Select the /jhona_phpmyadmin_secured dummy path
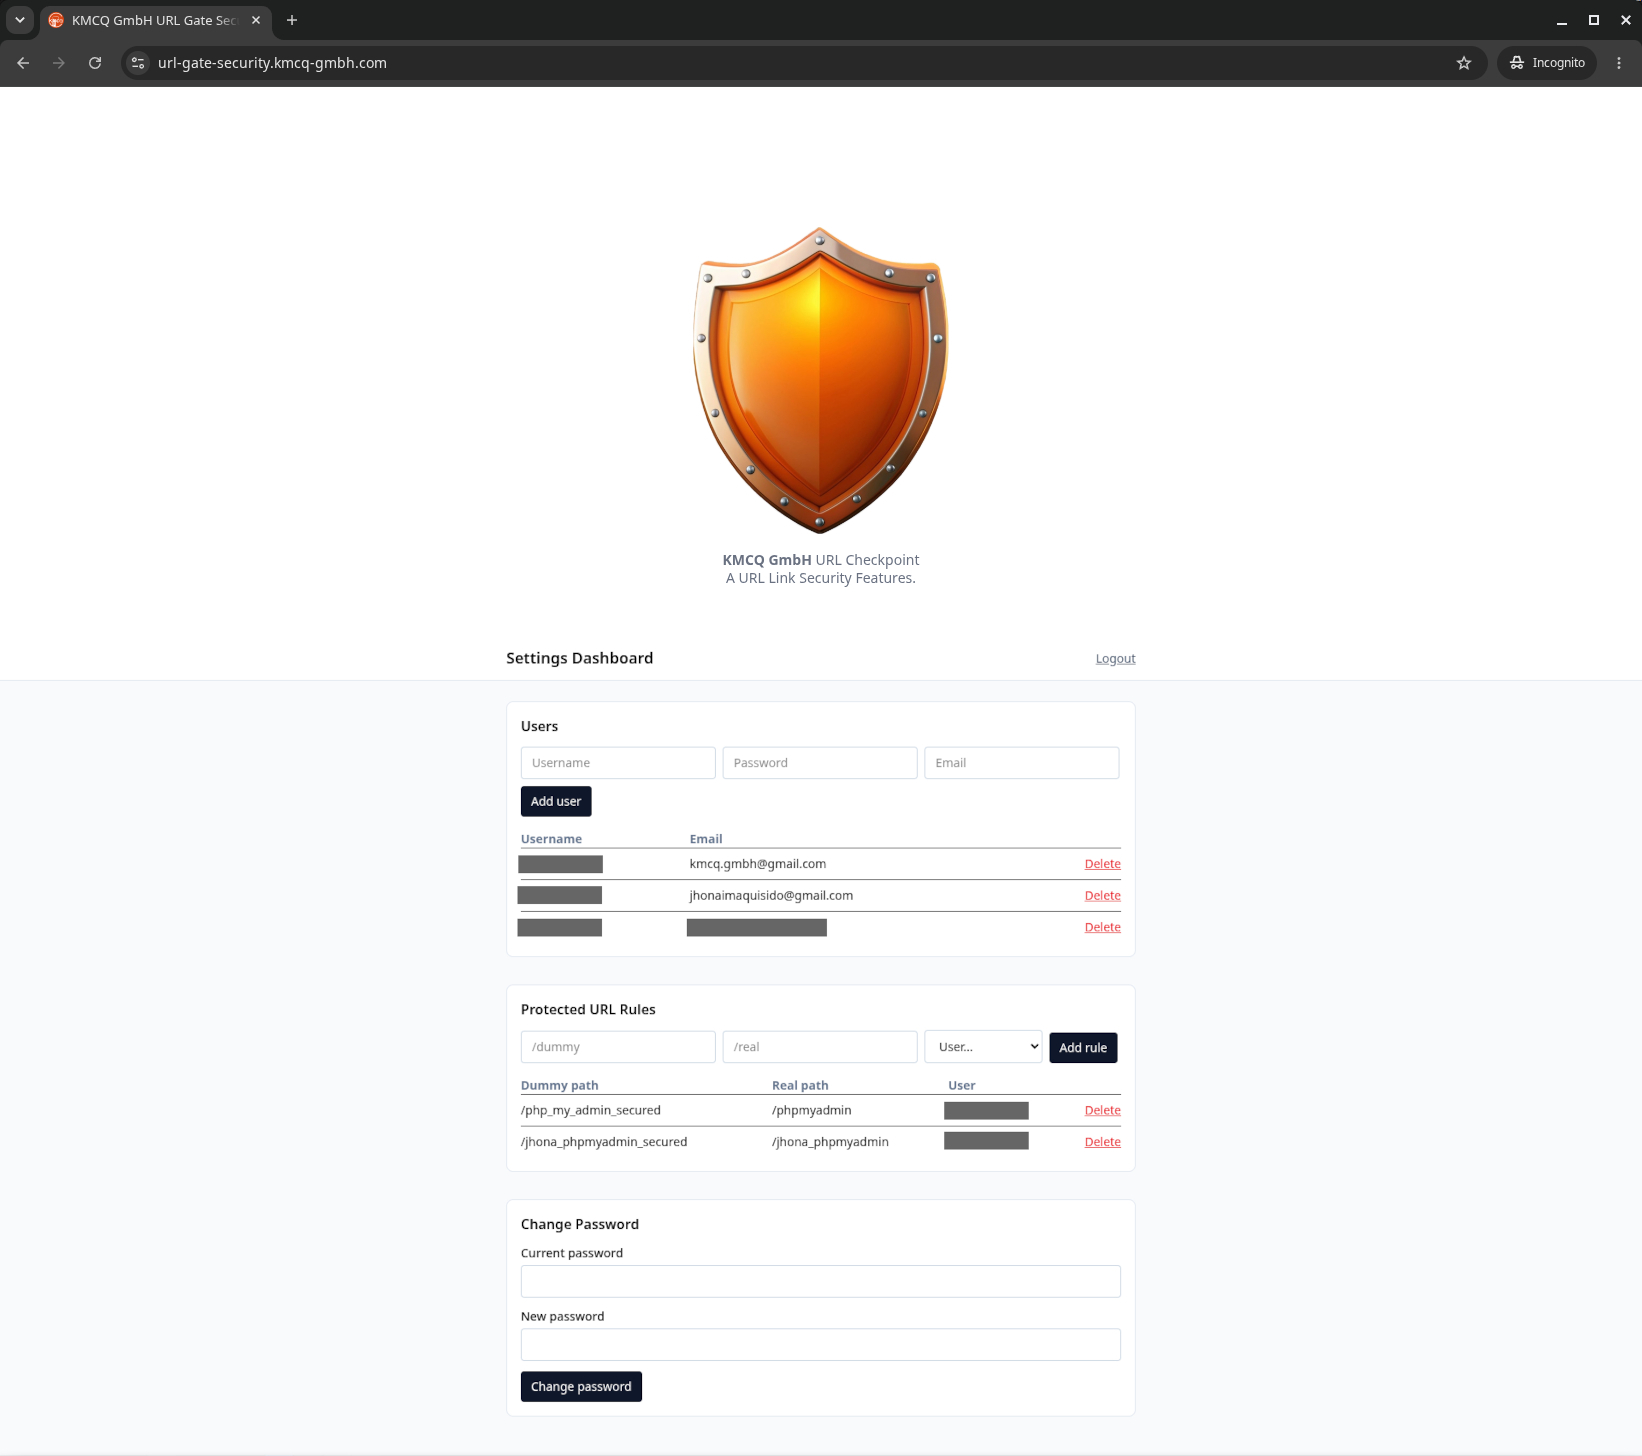 click(x=604, y=1142)
